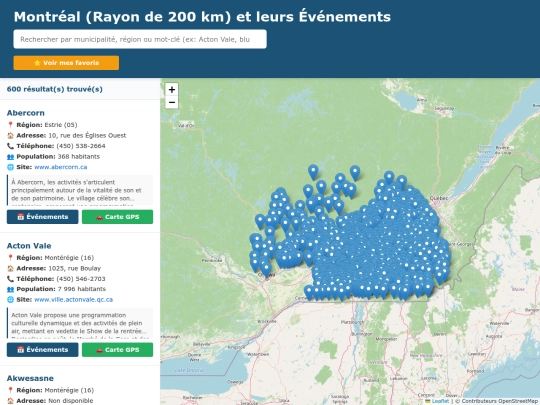Image resolution: width=540 pixels, height=405 pixels.
Task: Click Abercorn address 10, rue des Églises Ouest
Action: [x=87, y=135]
